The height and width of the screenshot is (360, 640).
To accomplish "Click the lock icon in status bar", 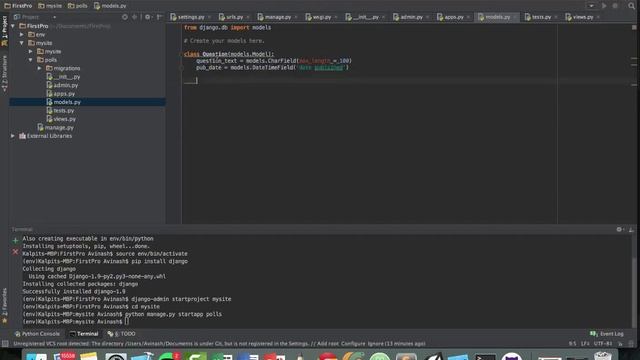I will pyautogui.click(x=620, y=344).
